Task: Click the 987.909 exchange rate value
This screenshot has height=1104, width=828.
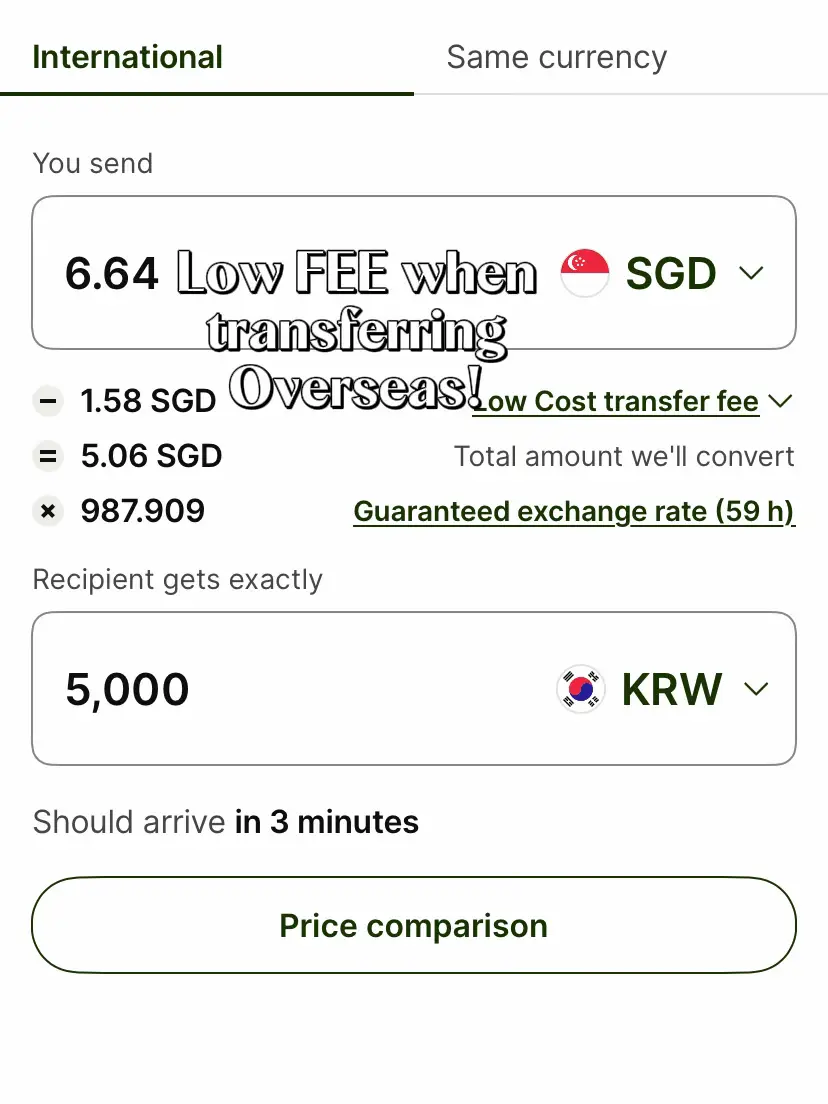Action: click(x=142, y=511)
